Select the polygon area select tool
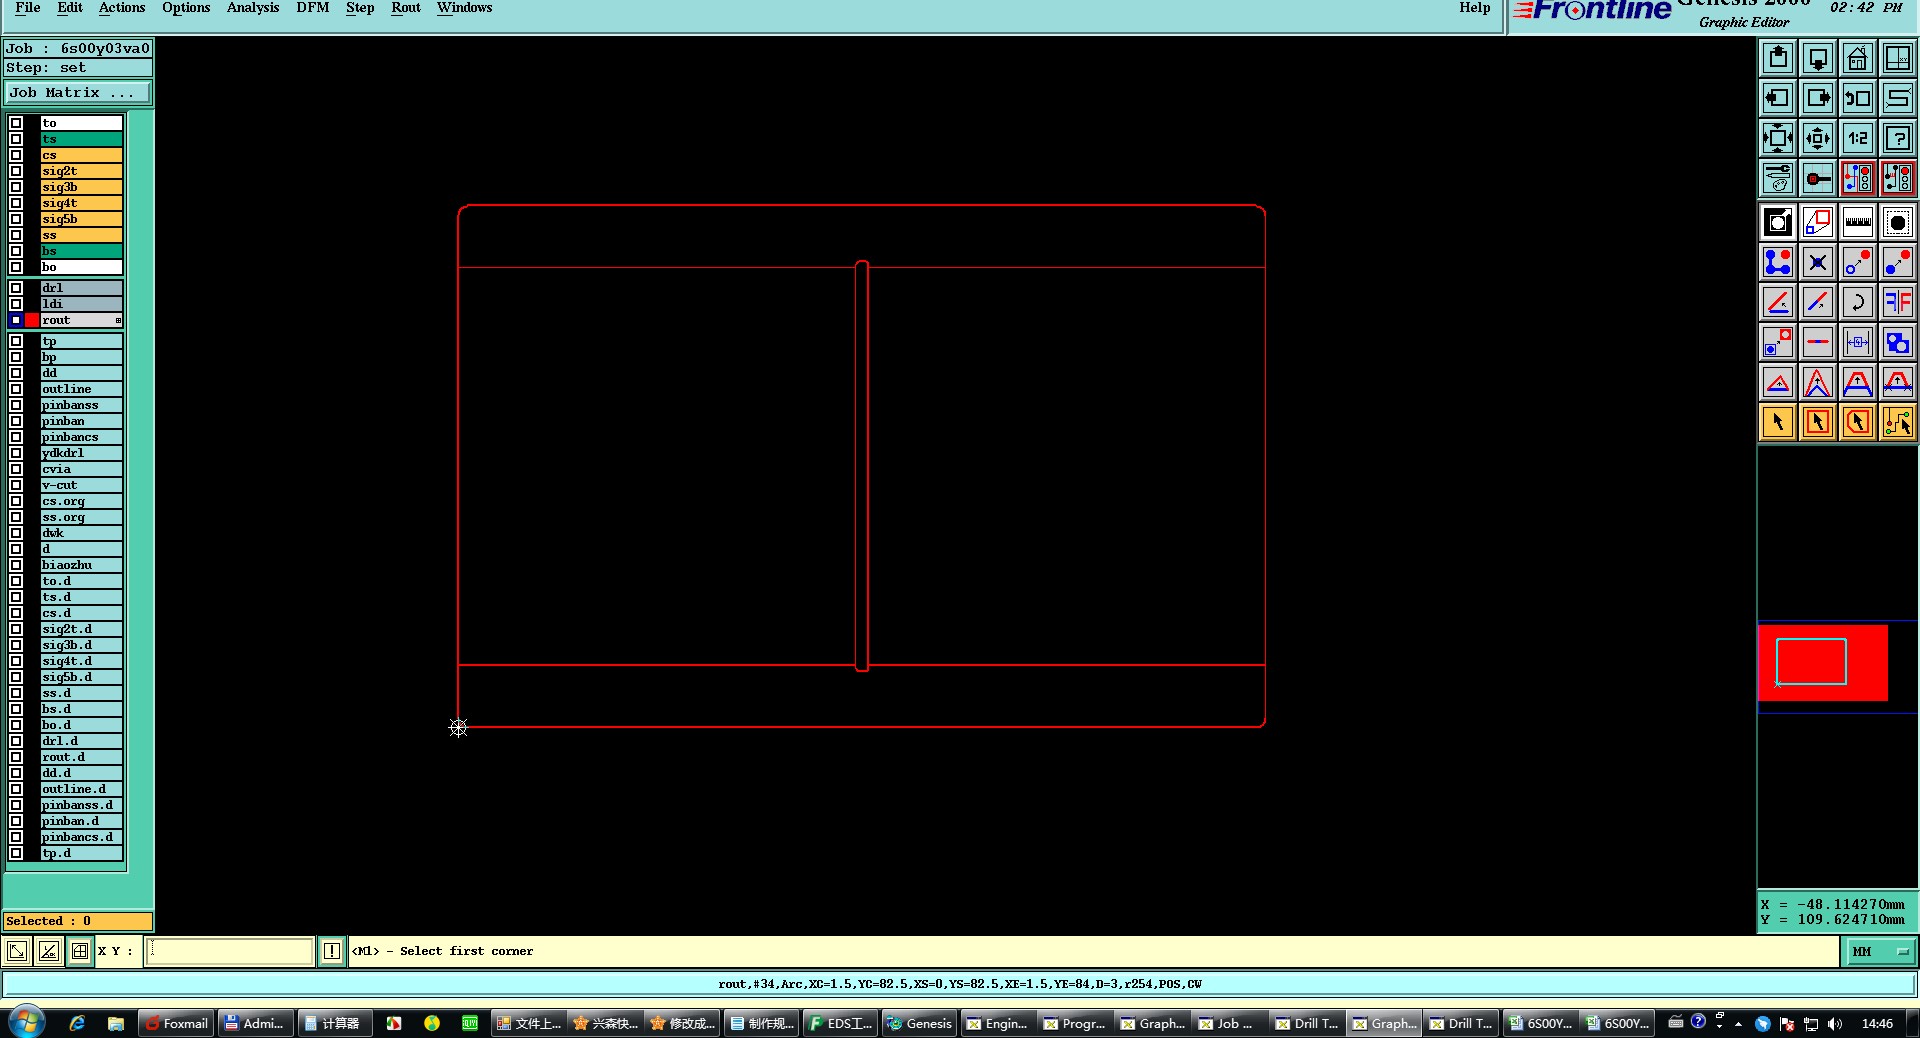Viewport: 1920px width, 1038px height. point(1858,422)
